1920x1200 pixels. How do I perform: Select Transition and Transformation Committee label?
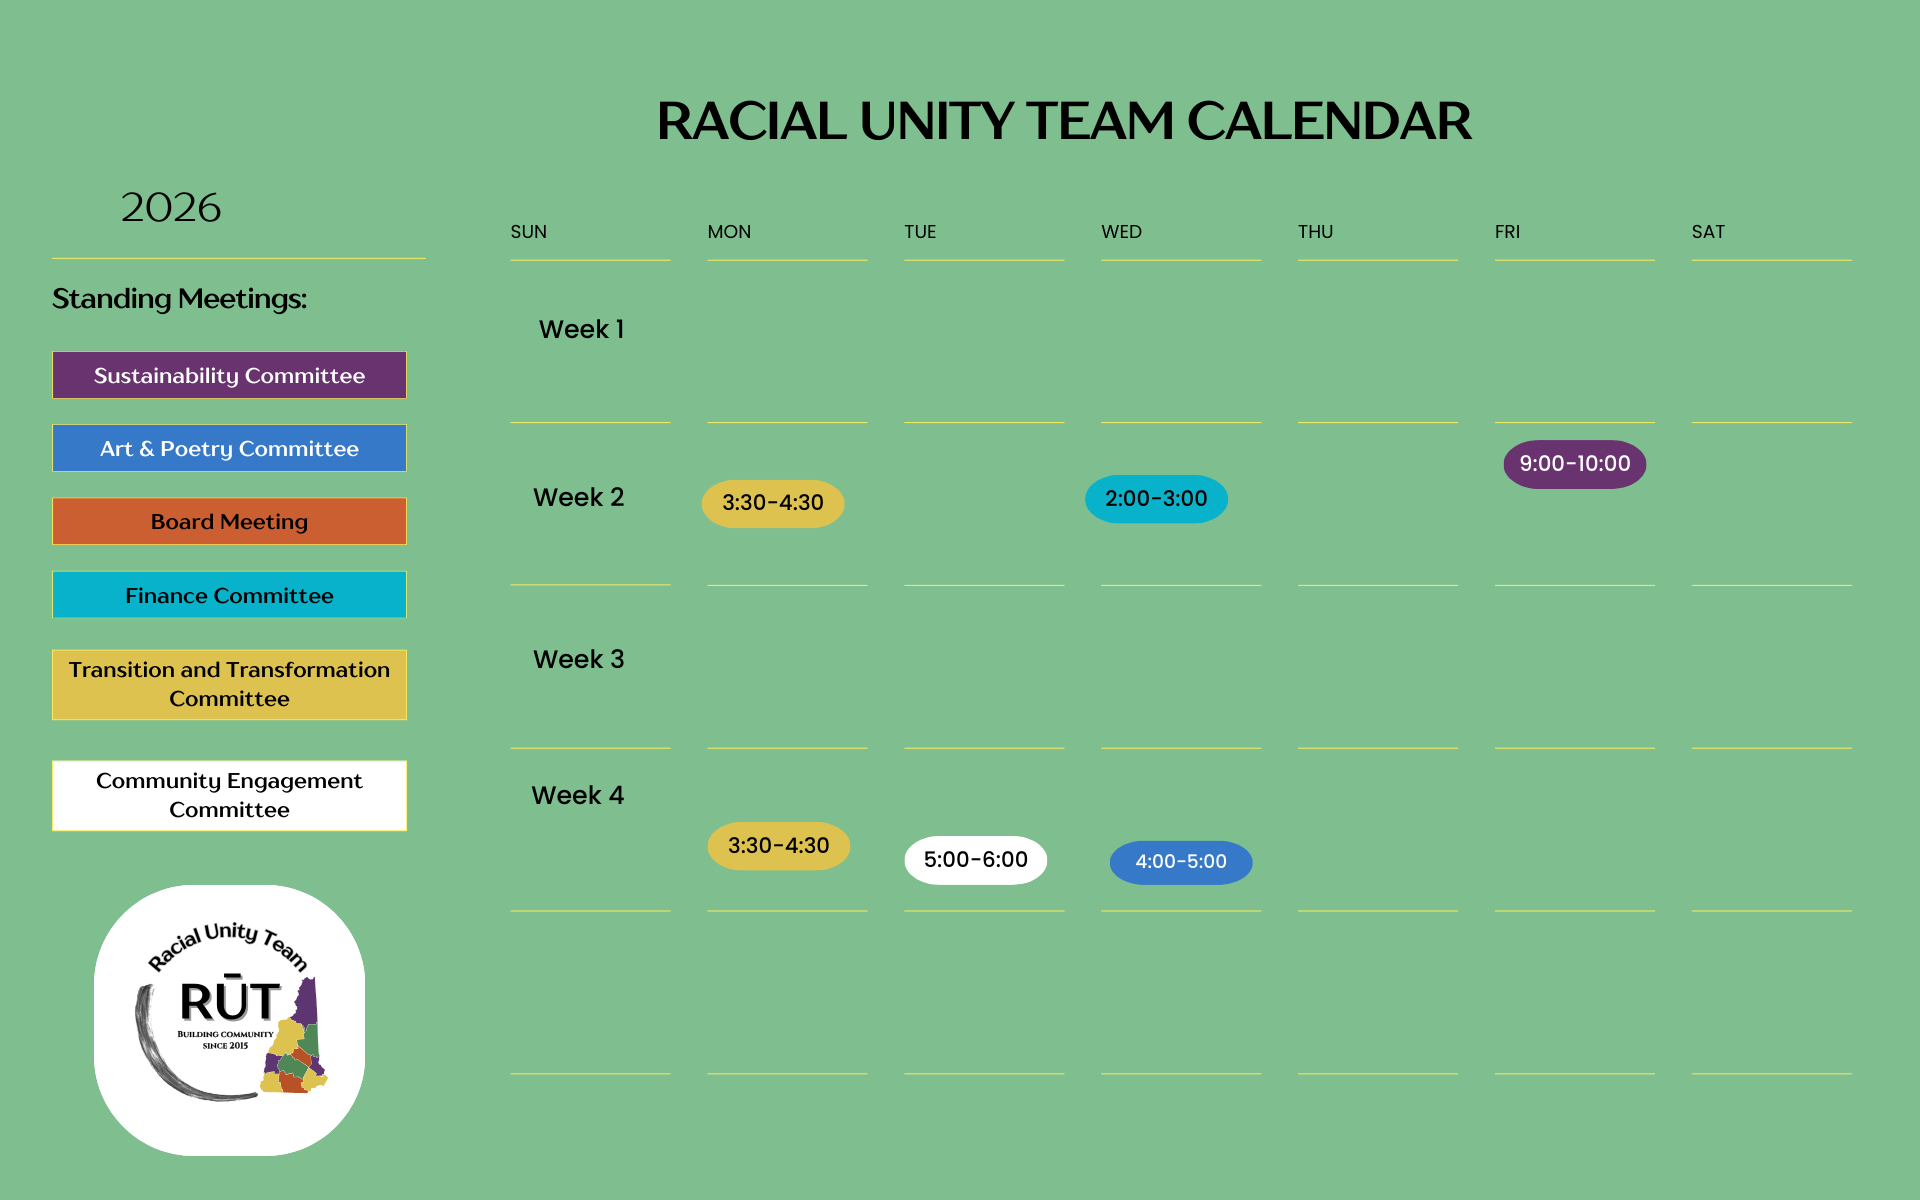229,684
